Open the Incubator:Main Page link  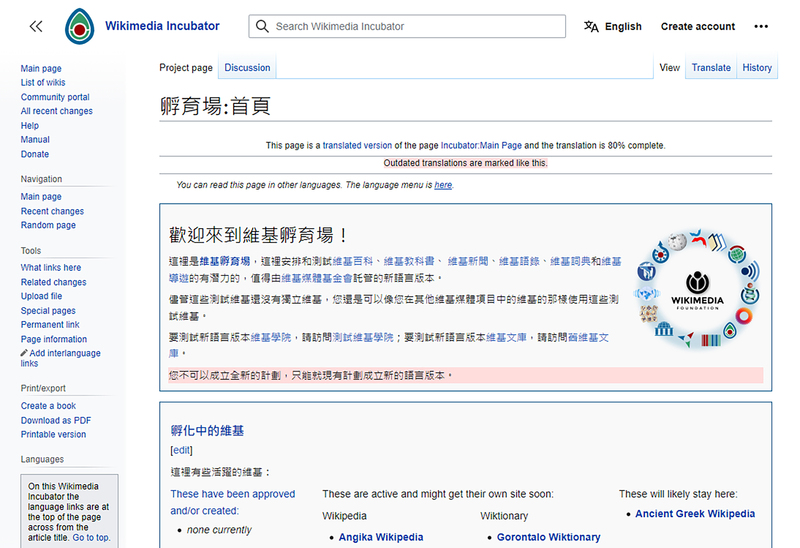click(481, 145)
